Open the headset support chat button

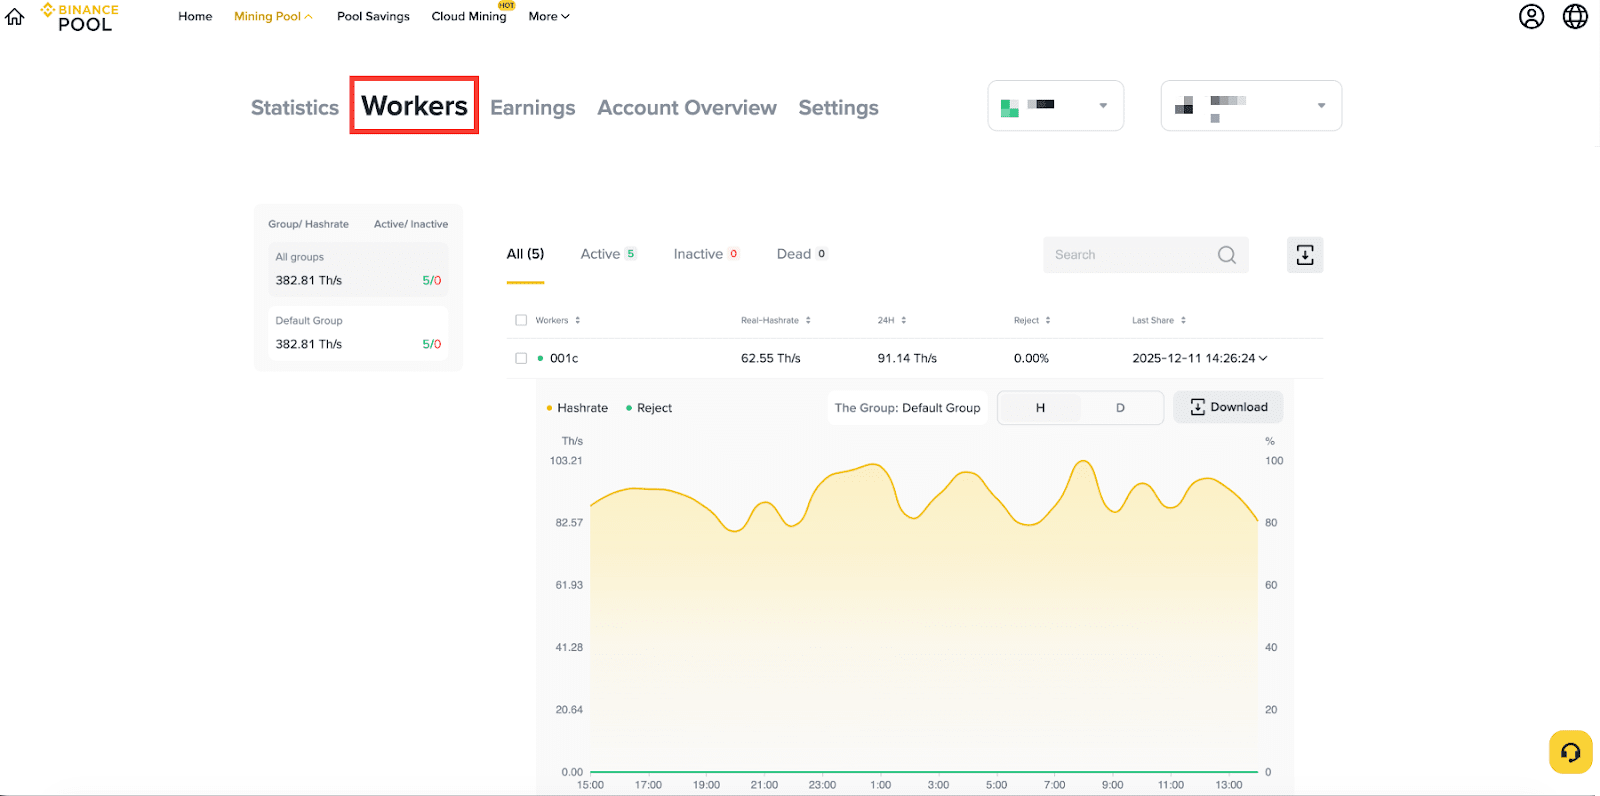[x=1570, y=752]
